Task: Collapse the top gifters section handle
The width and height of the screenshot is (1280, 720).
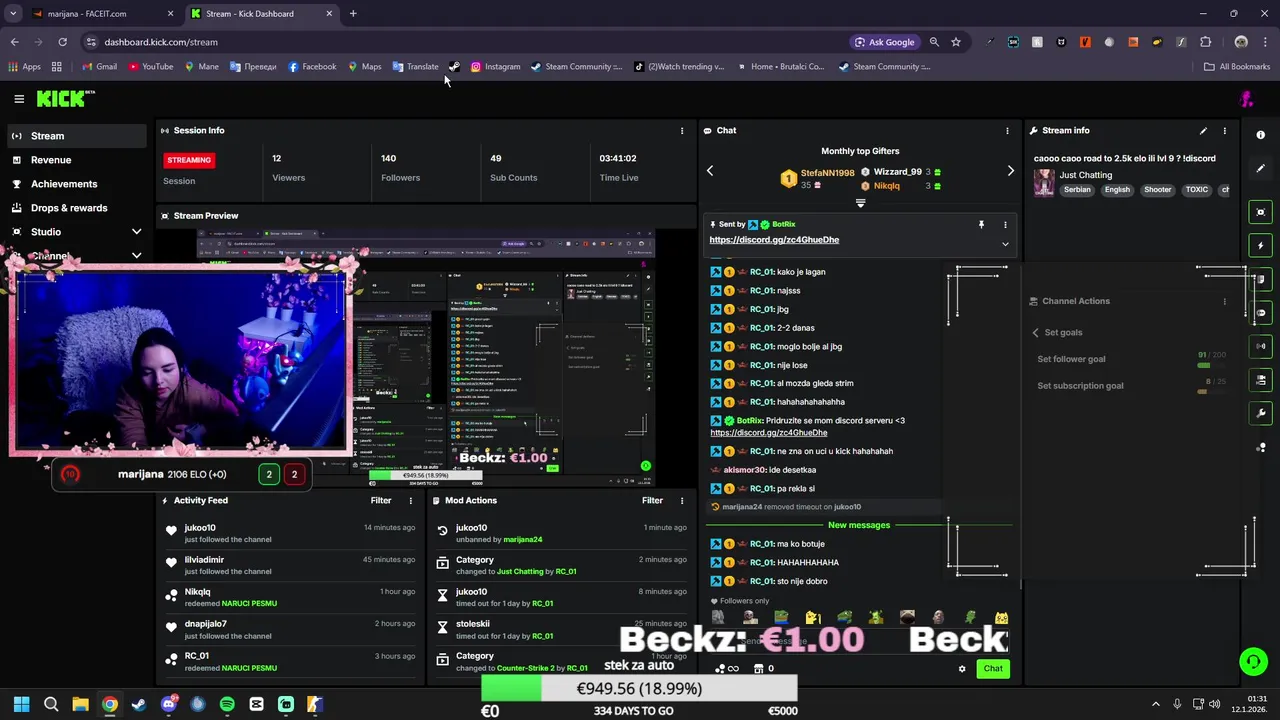Action: point(860,203)
